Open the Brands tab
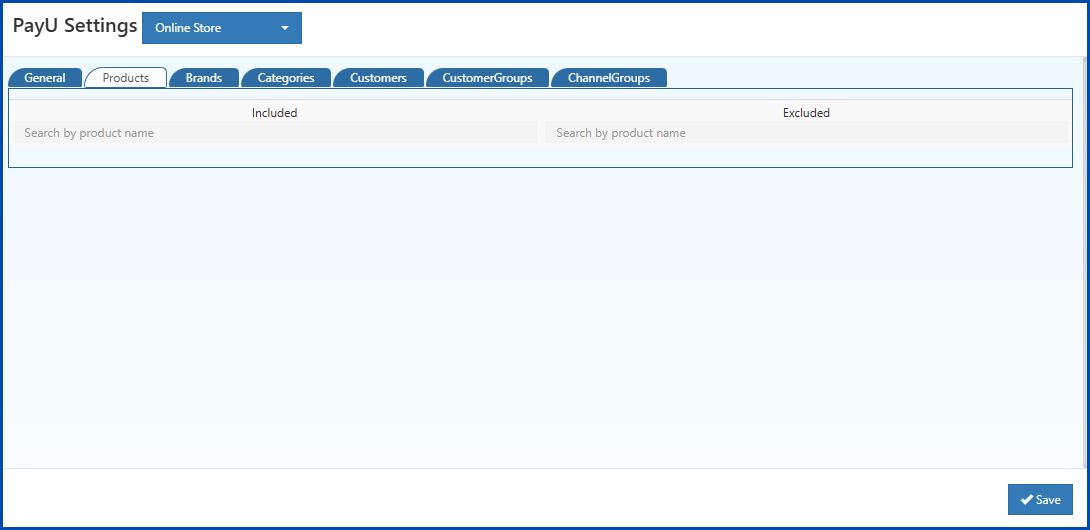The width and height of the screenshot is (1090, 530). [204, 78]
